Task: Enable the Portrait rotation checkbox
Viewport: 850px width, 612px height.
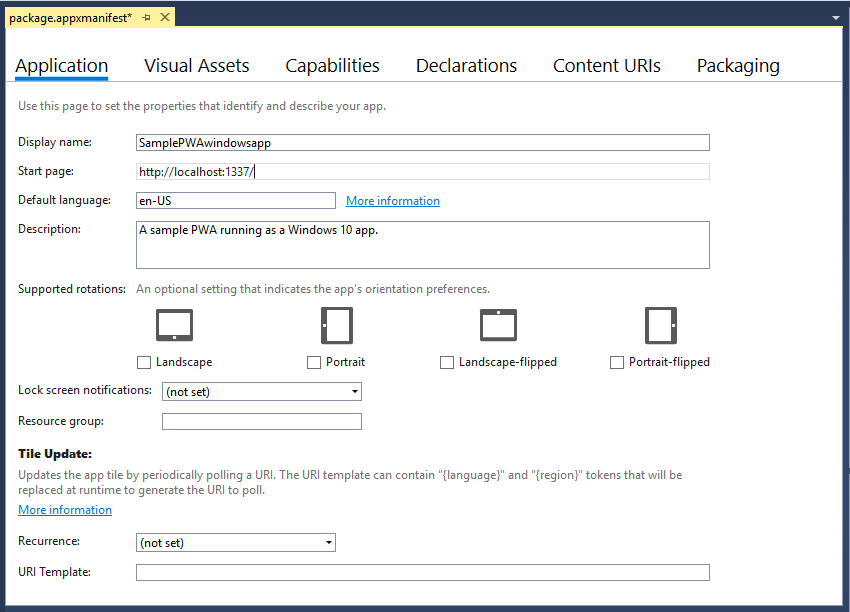Action: click(x=313, y=362)
